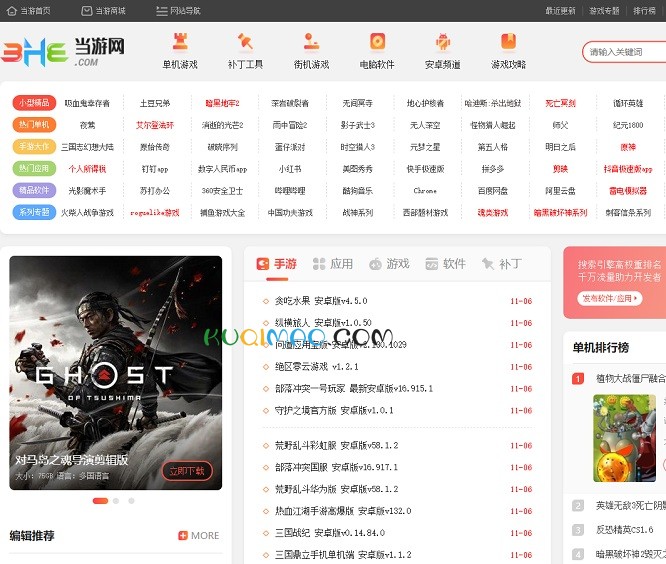
Task: Select the 系列专题 category label
Action: [x=34, y=212]
